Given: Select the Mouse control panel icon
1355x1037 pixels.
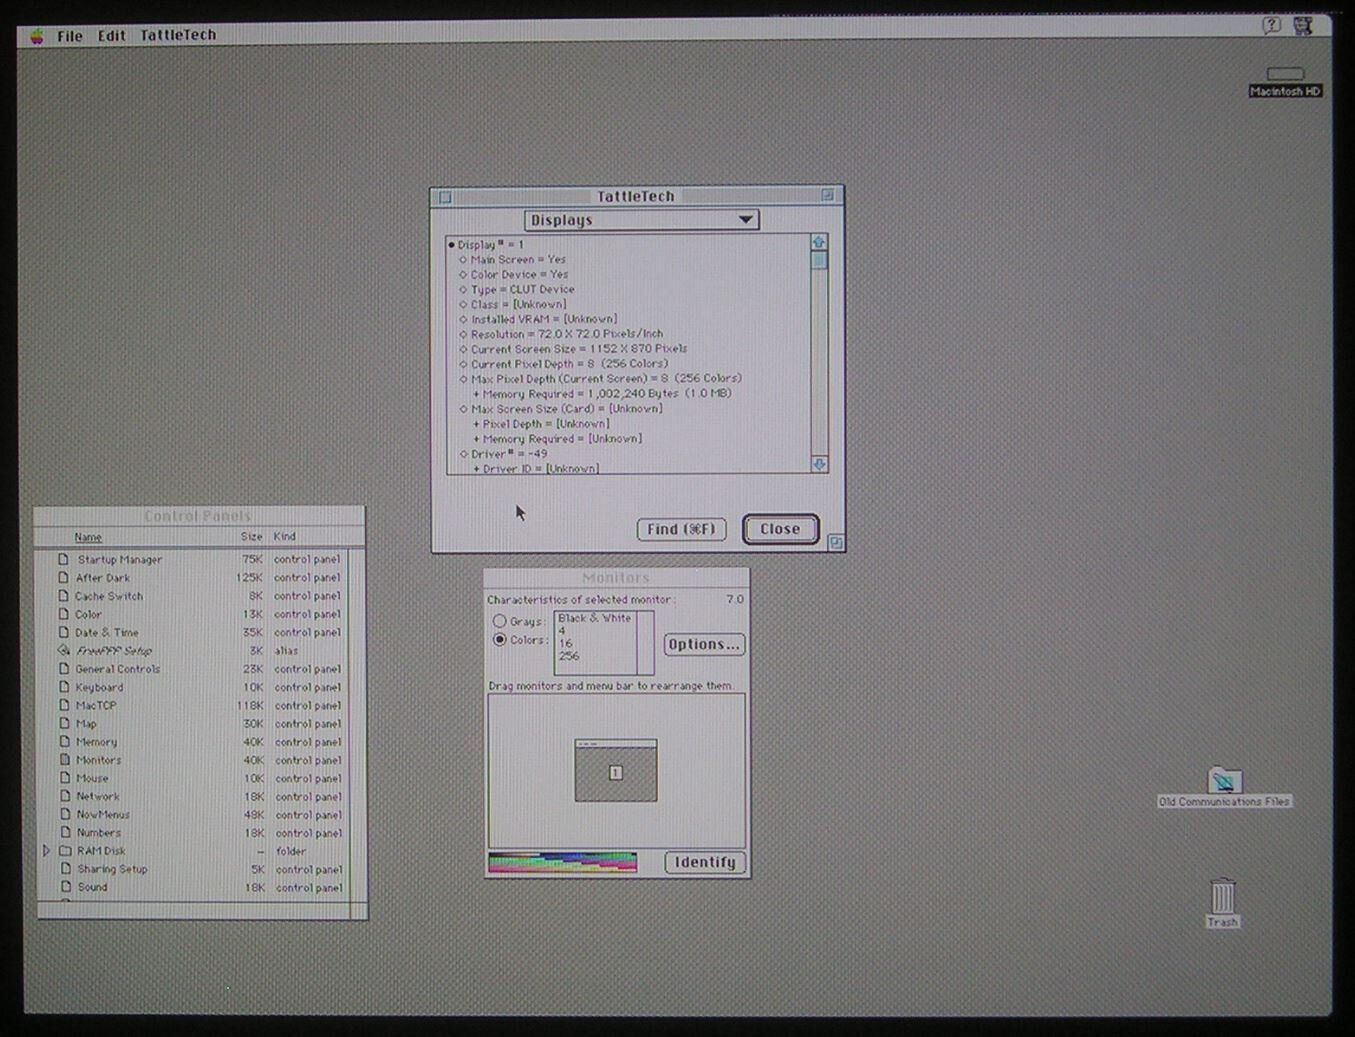Looking at the screenshot, I should click(x=64, y=778).
